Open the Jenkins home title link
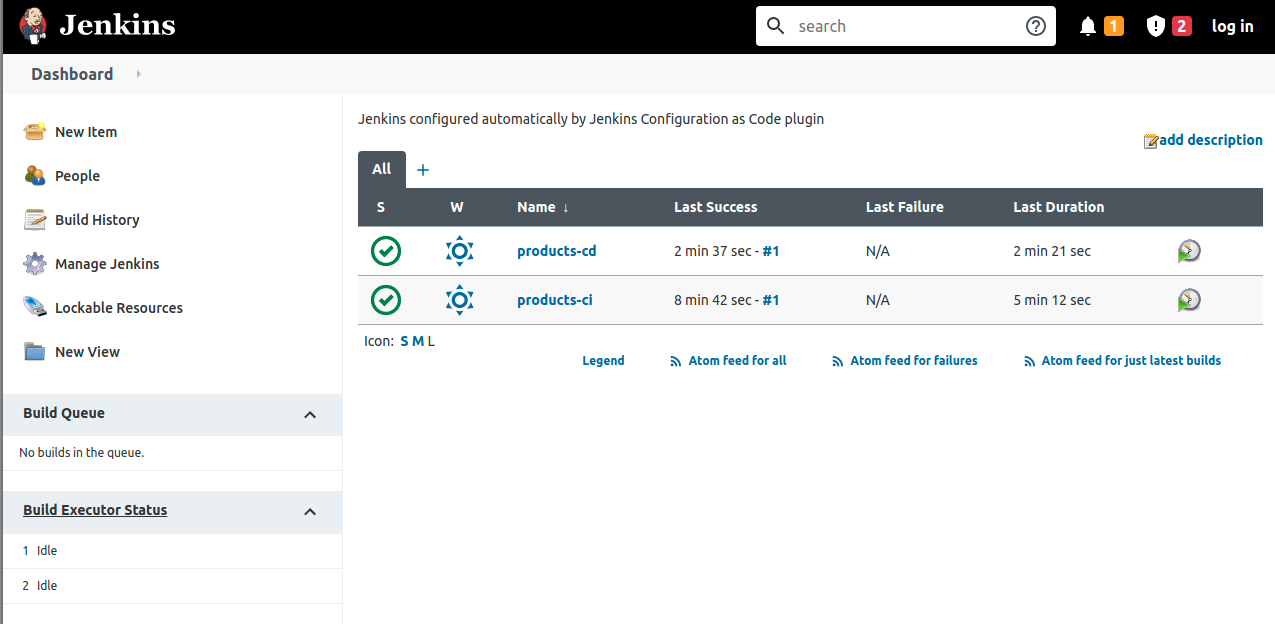The image size is (1275, 624). pyautogui.click(x=117, y=25)
